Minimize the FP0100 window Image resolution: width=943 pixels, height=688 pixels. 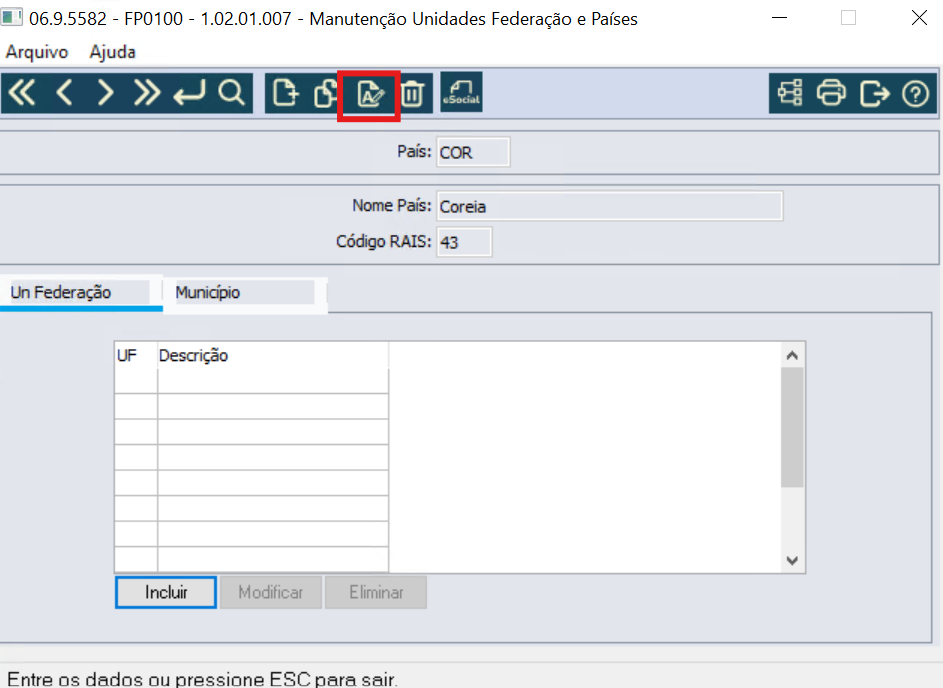tap(779, 18)
